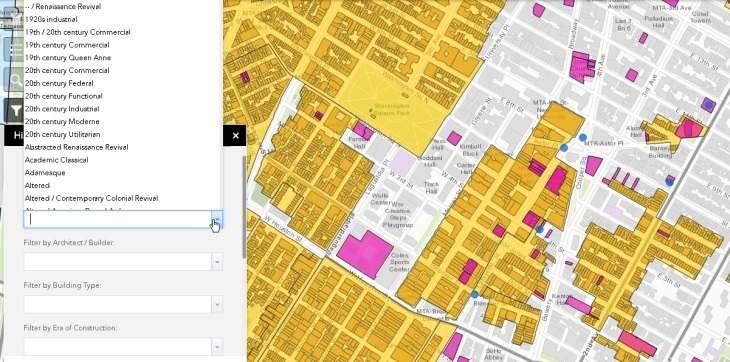Open the Era of Construction dropdown arrow
730x362 pixels.
coord(217,347)
